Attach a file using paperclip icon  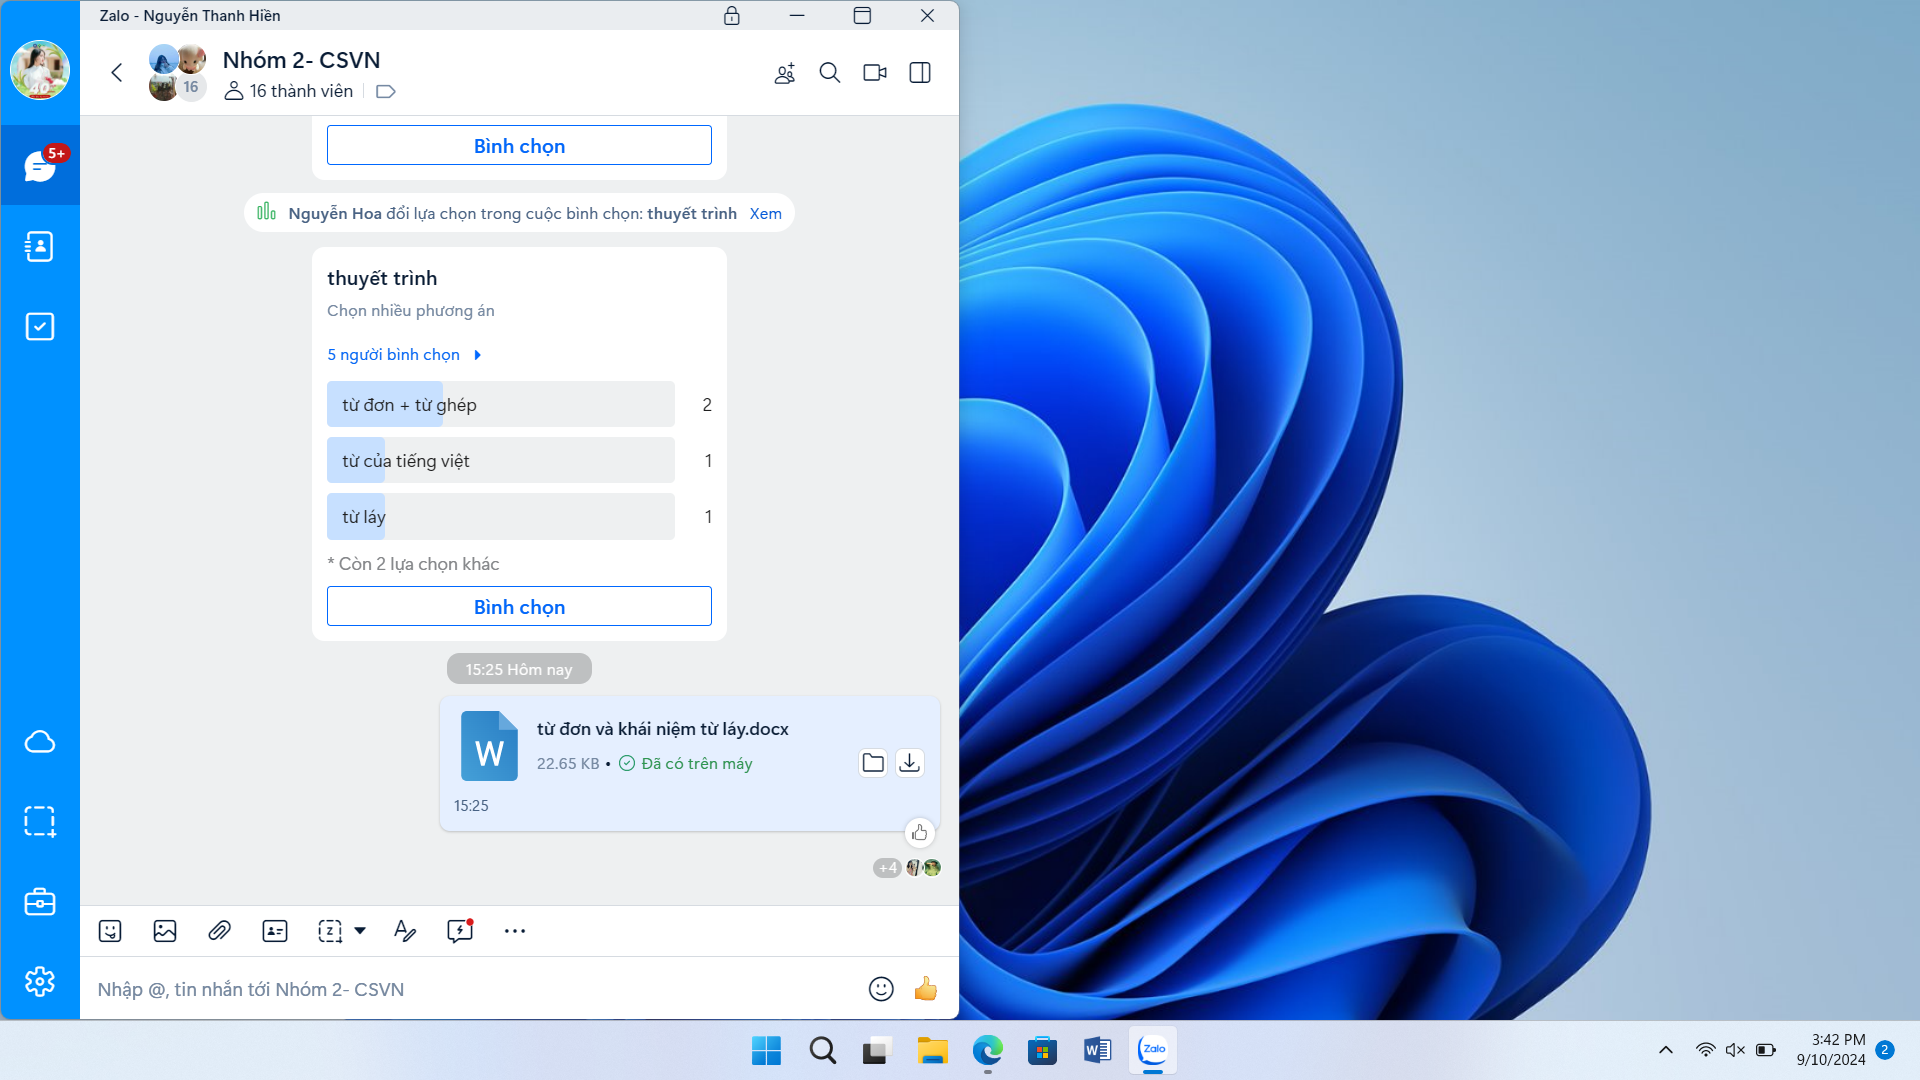coord(219,931)
